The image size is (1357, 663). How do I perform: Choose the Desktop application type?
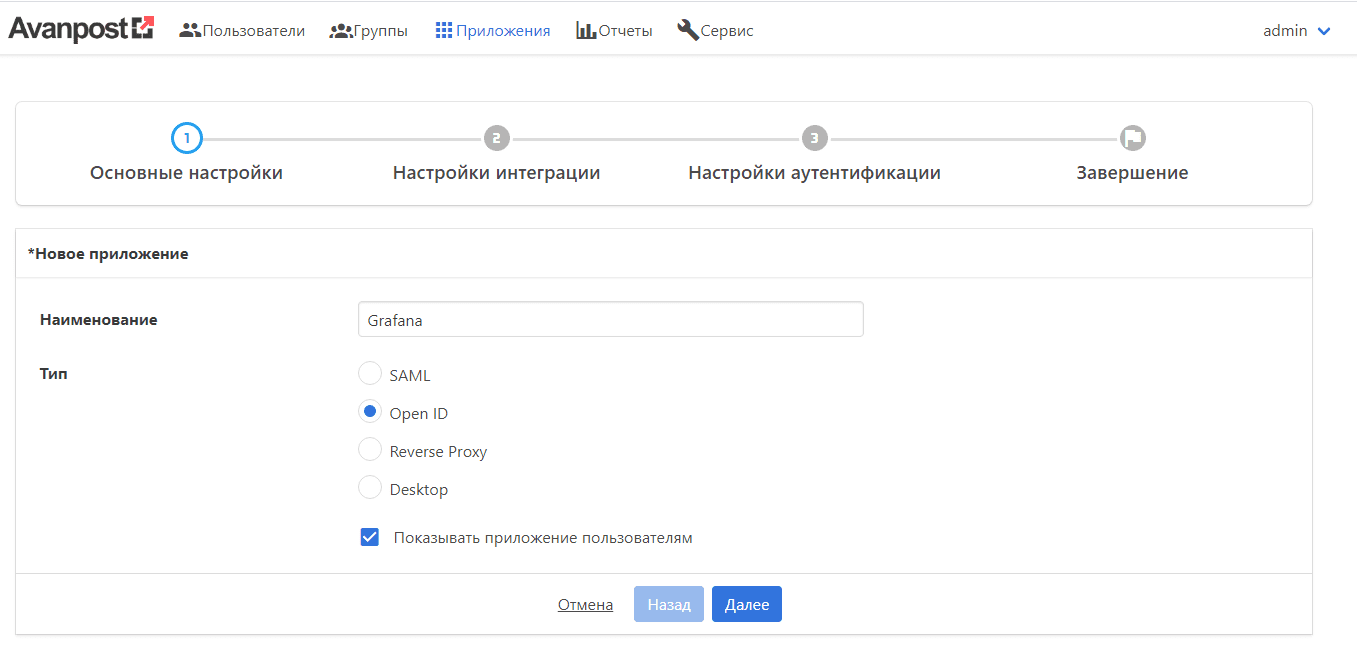point(370,488)
